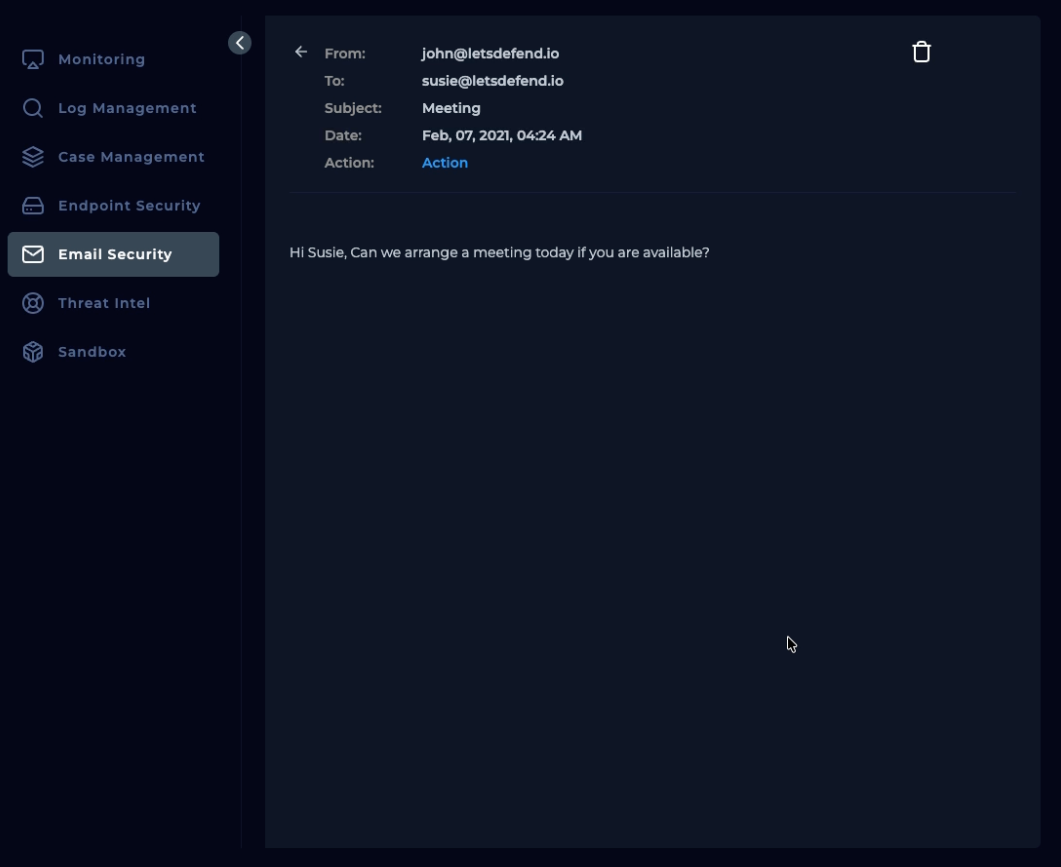Select the Log Management label in sidebar

127,108
